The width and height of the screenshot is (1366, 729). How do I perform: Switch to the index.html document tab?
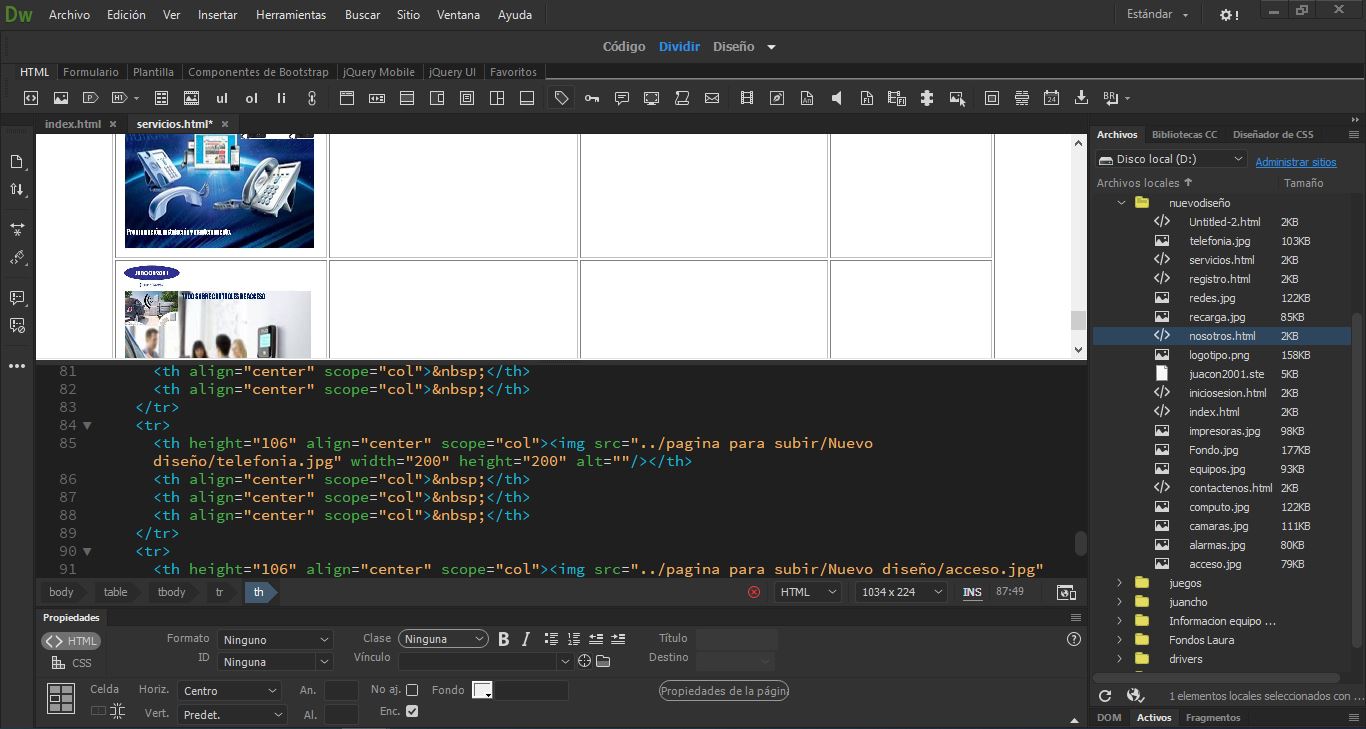73,124
